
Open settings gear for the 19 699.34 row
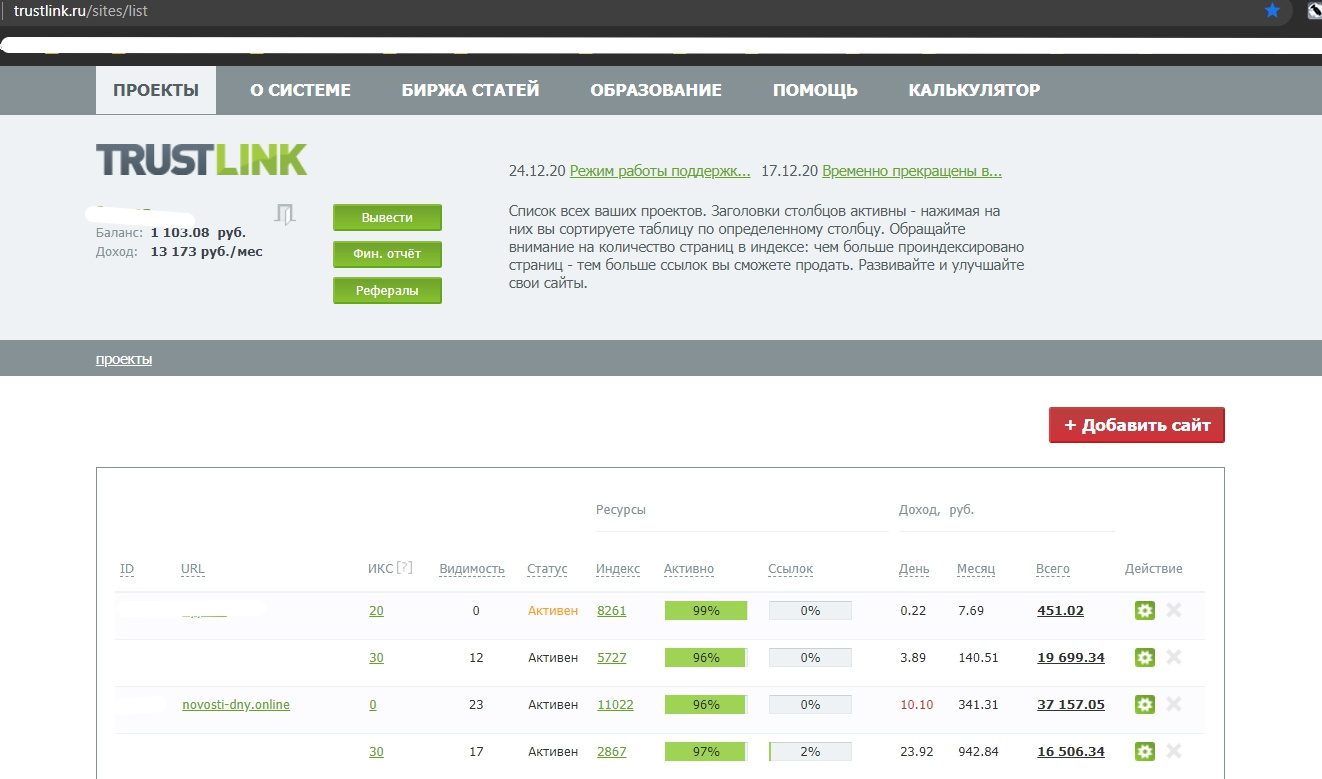click(x=1145, y=657)
